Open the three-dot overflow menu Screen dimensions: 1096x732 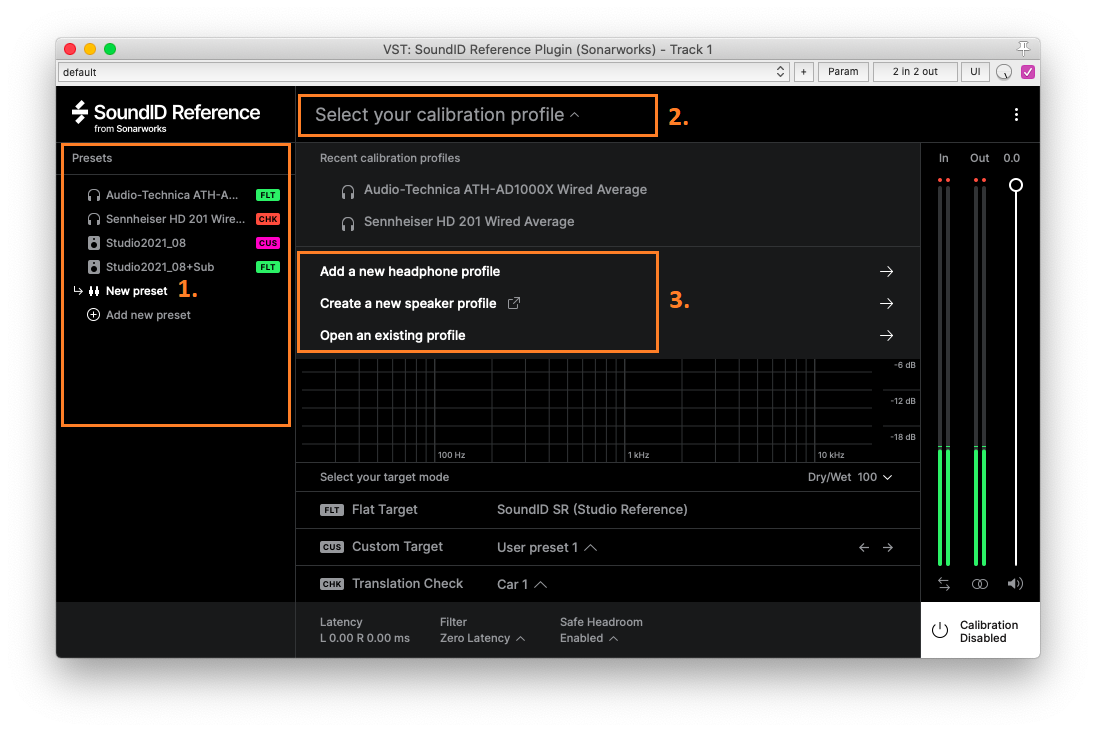coord(1016,115)
